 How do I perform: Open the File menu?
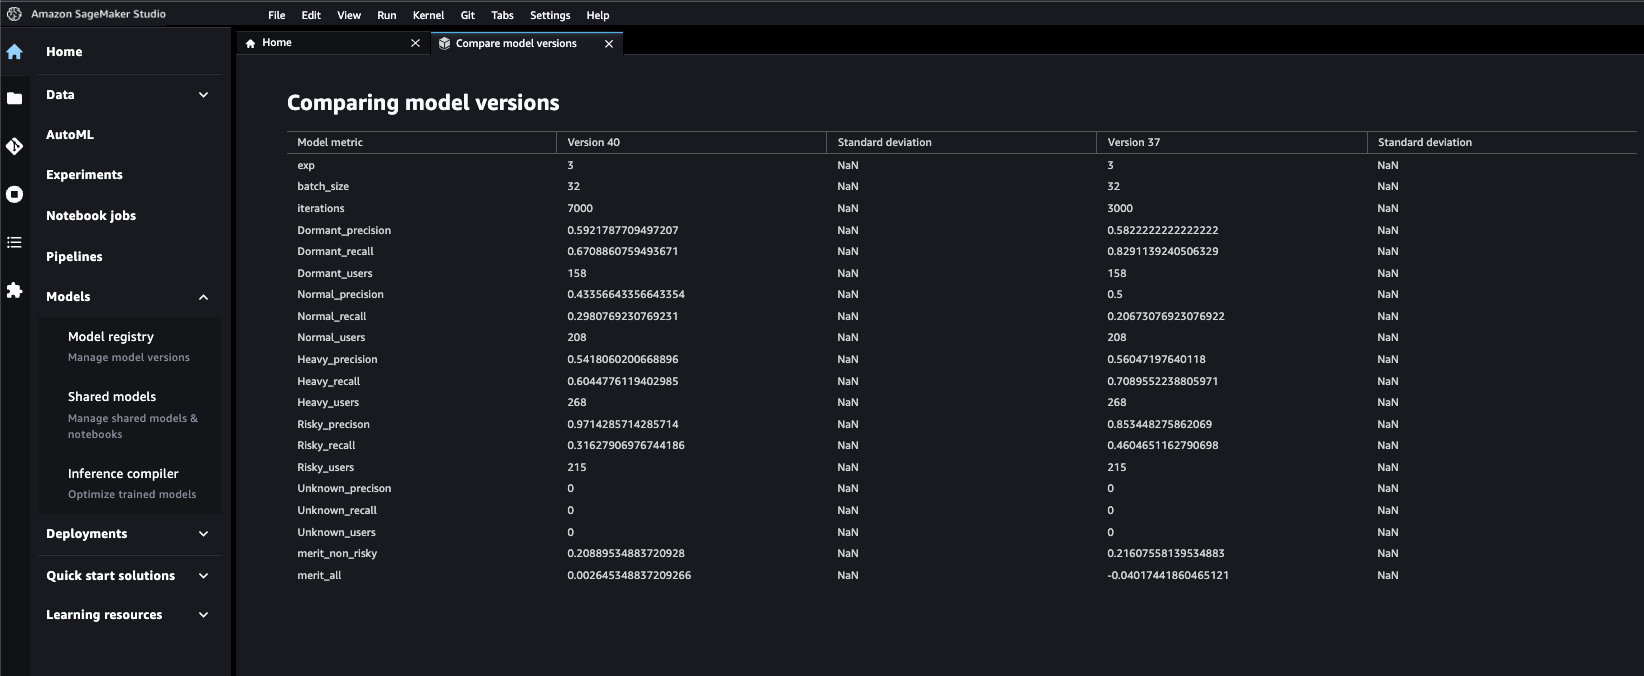277,15
